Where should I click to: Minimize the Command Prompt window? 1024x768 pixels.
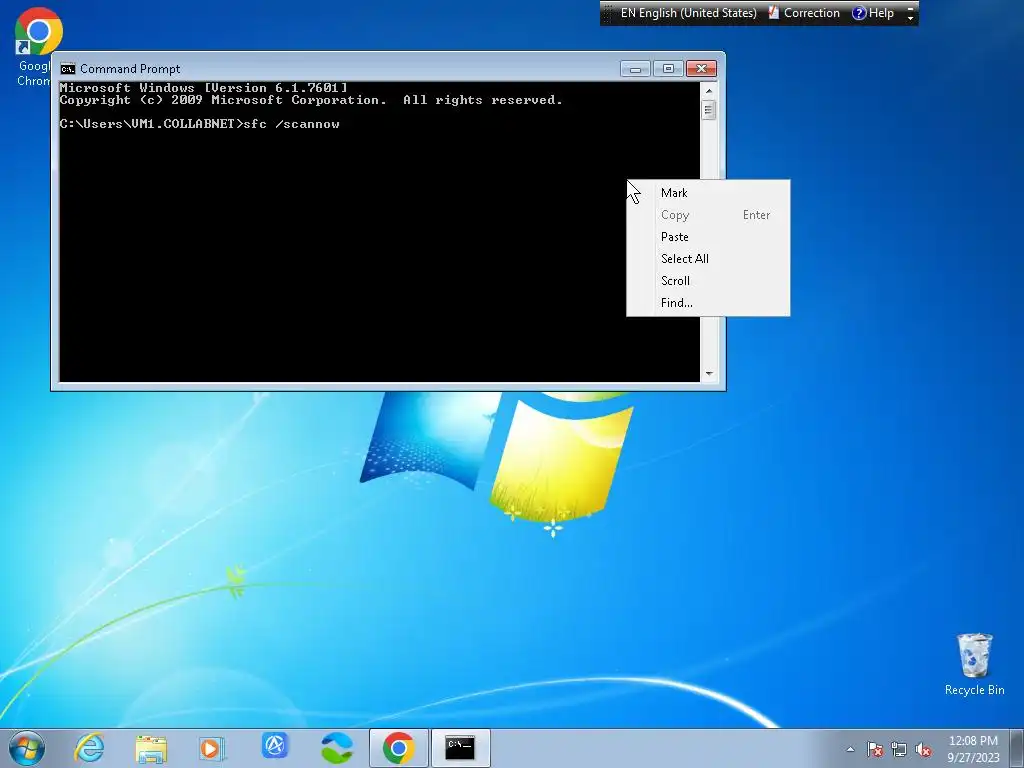[635, 69]
